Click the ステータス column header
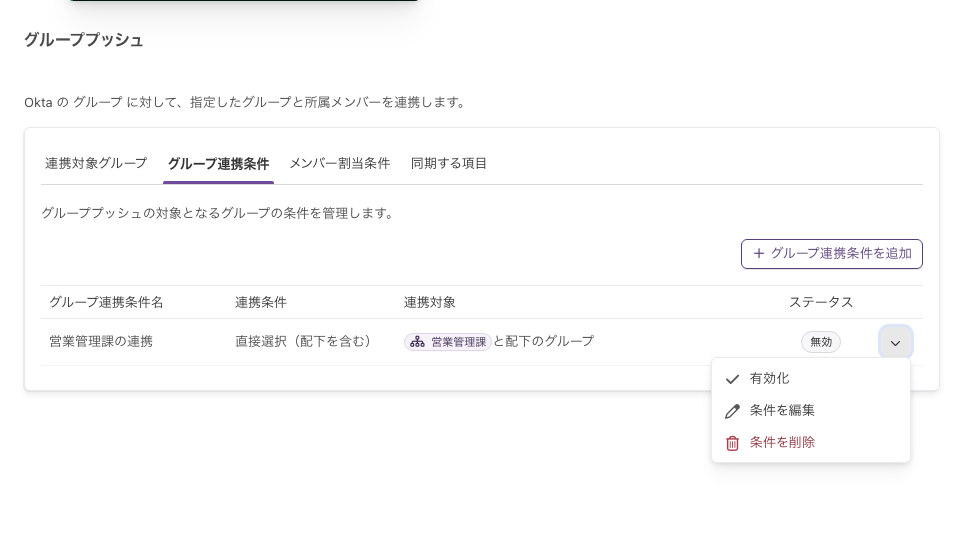Image resolution: width=964 pixels, height=560 pixels. (821, 302)
